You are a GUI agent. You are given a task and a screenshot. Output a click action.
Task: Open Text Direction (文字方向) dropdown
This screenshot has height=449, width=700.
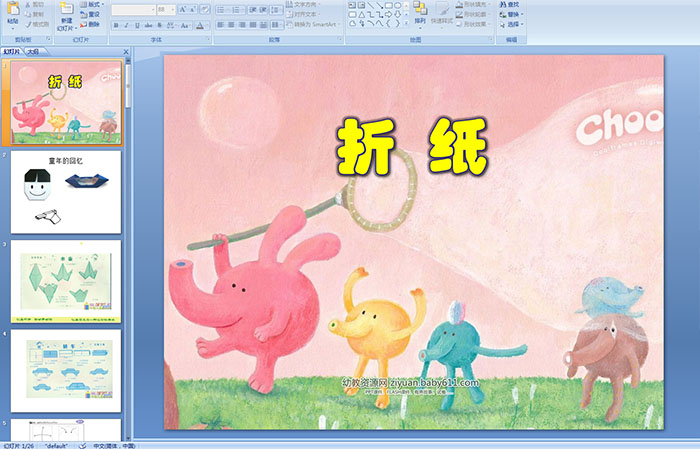point(303,4)
